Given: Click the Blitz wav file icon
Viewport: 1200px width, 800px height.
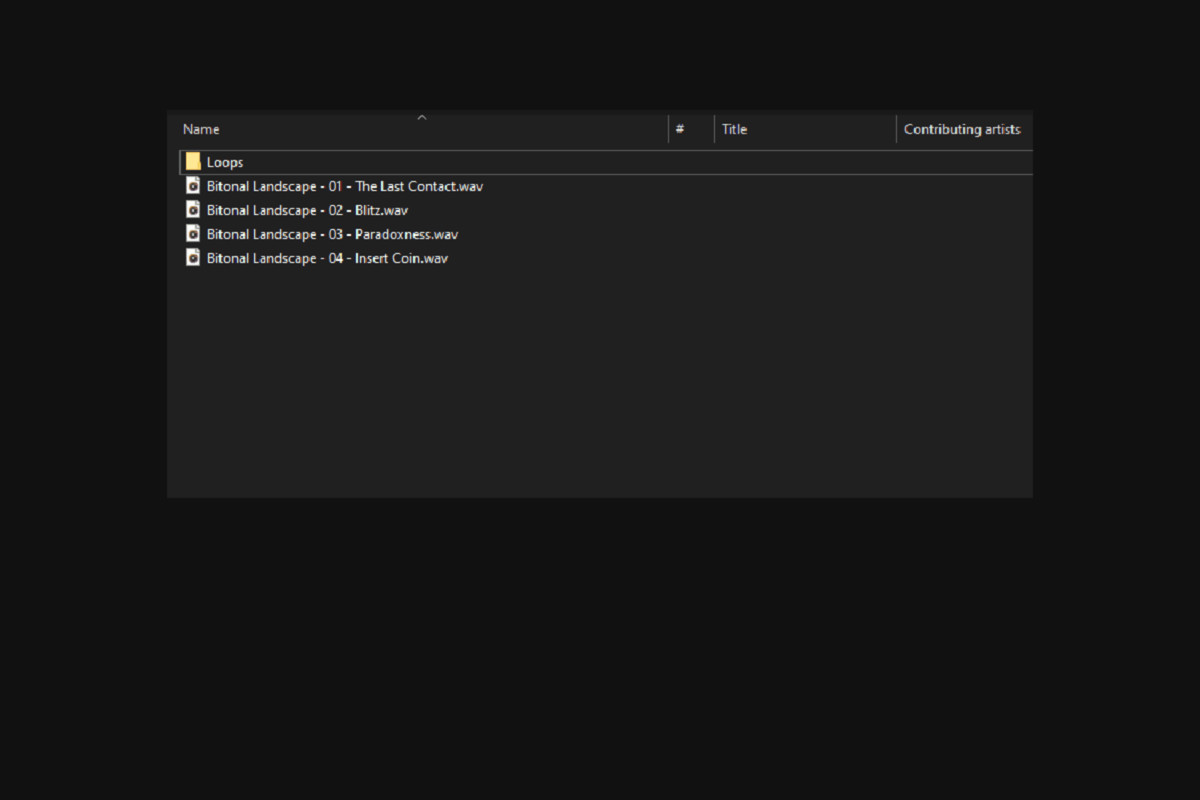Looking at the screenshot, I should tap(193, 210).
